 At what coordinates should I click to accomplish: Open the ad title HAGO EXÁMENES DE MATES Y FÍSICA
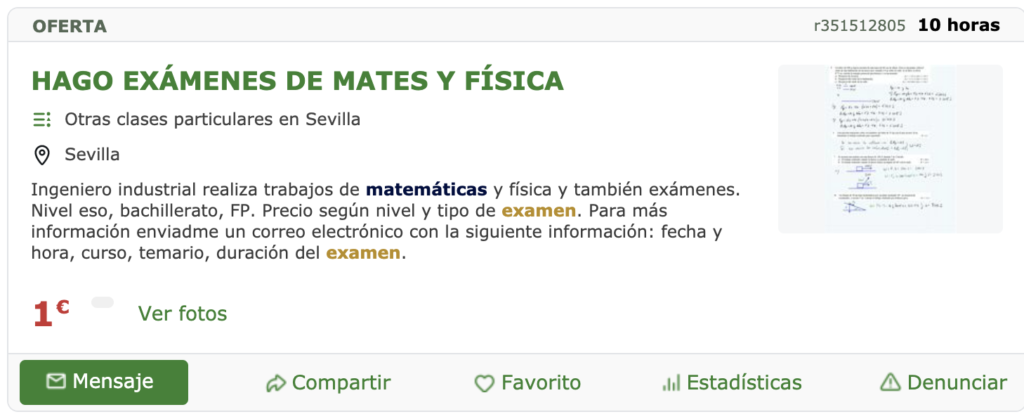coord(297,80)
